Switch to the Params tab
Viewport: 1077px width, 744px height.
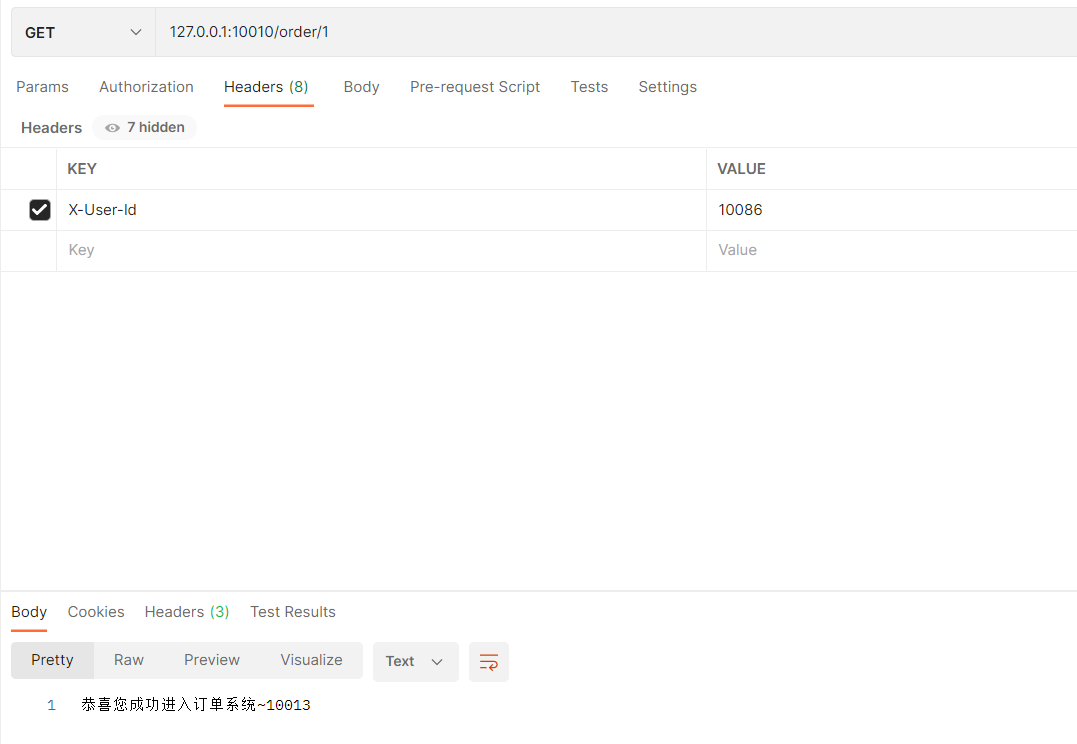43,87
